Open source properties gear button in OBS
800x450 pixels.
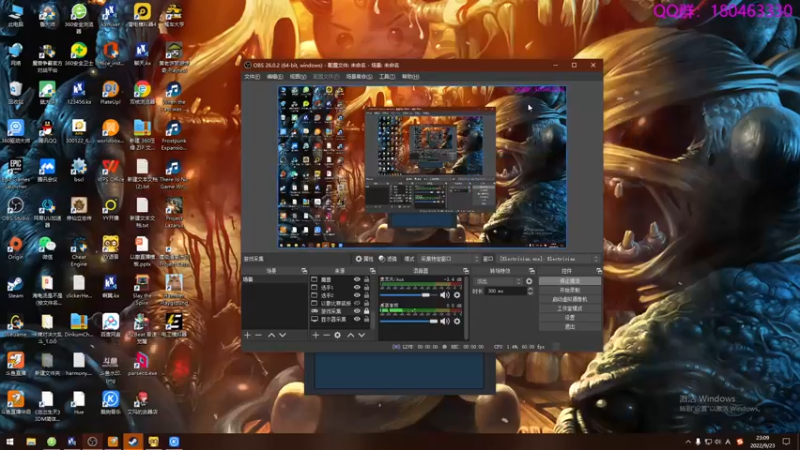364,259
